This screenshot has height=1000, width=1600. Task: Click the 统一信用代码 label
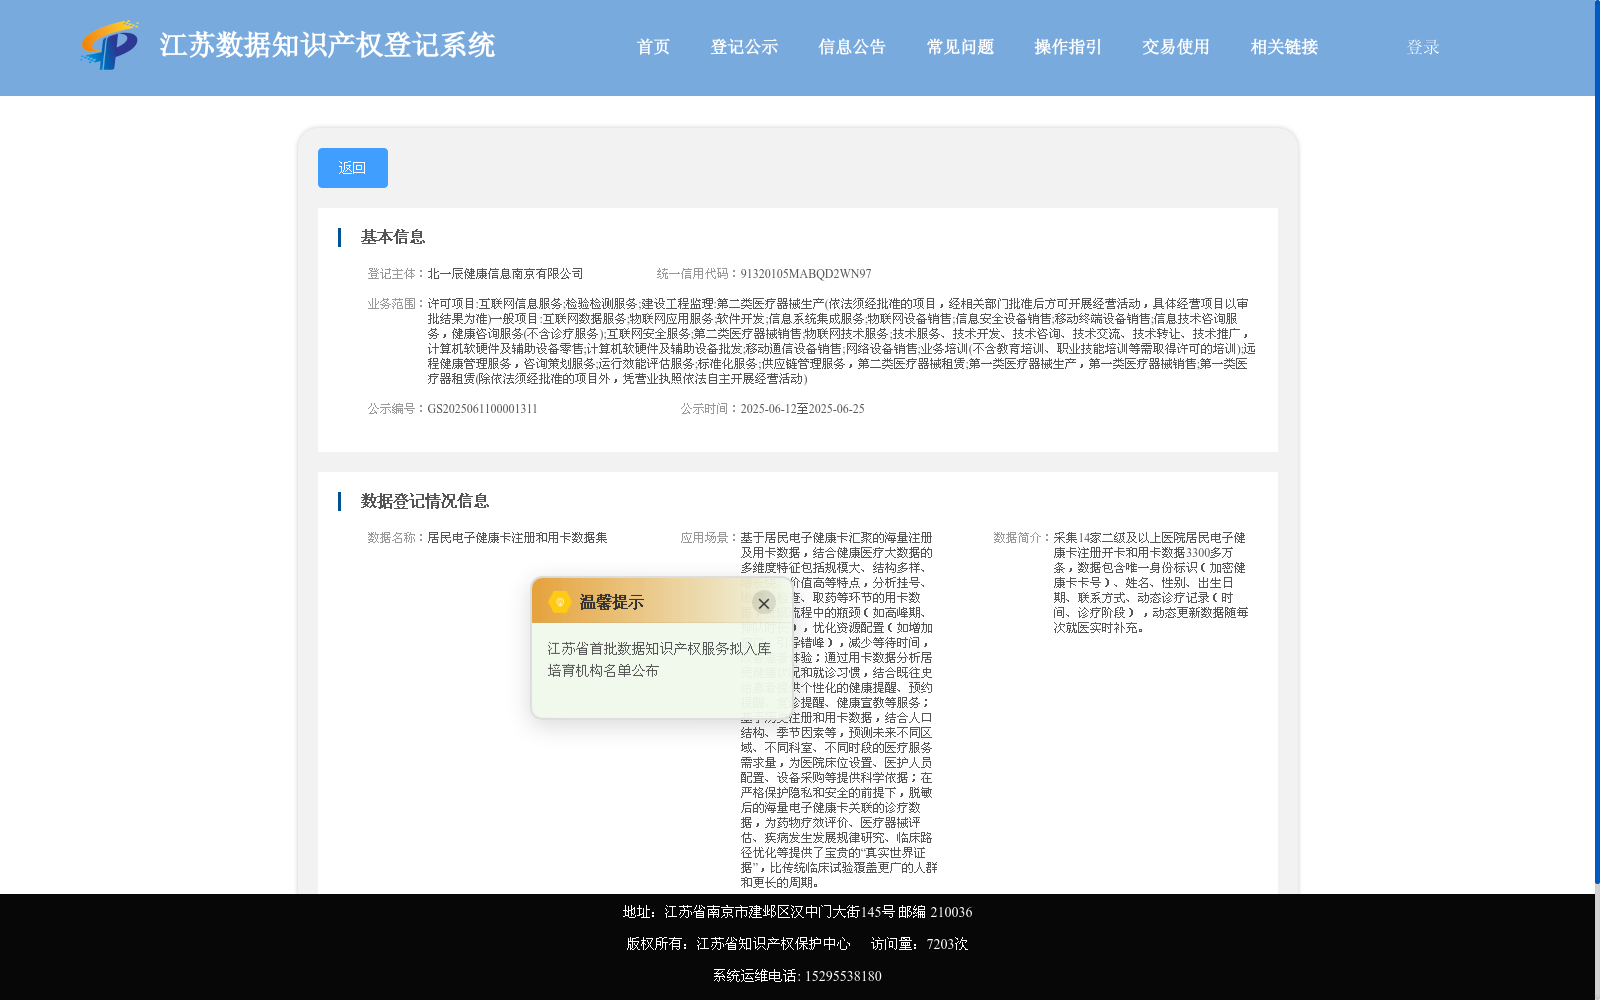point(698,274)
